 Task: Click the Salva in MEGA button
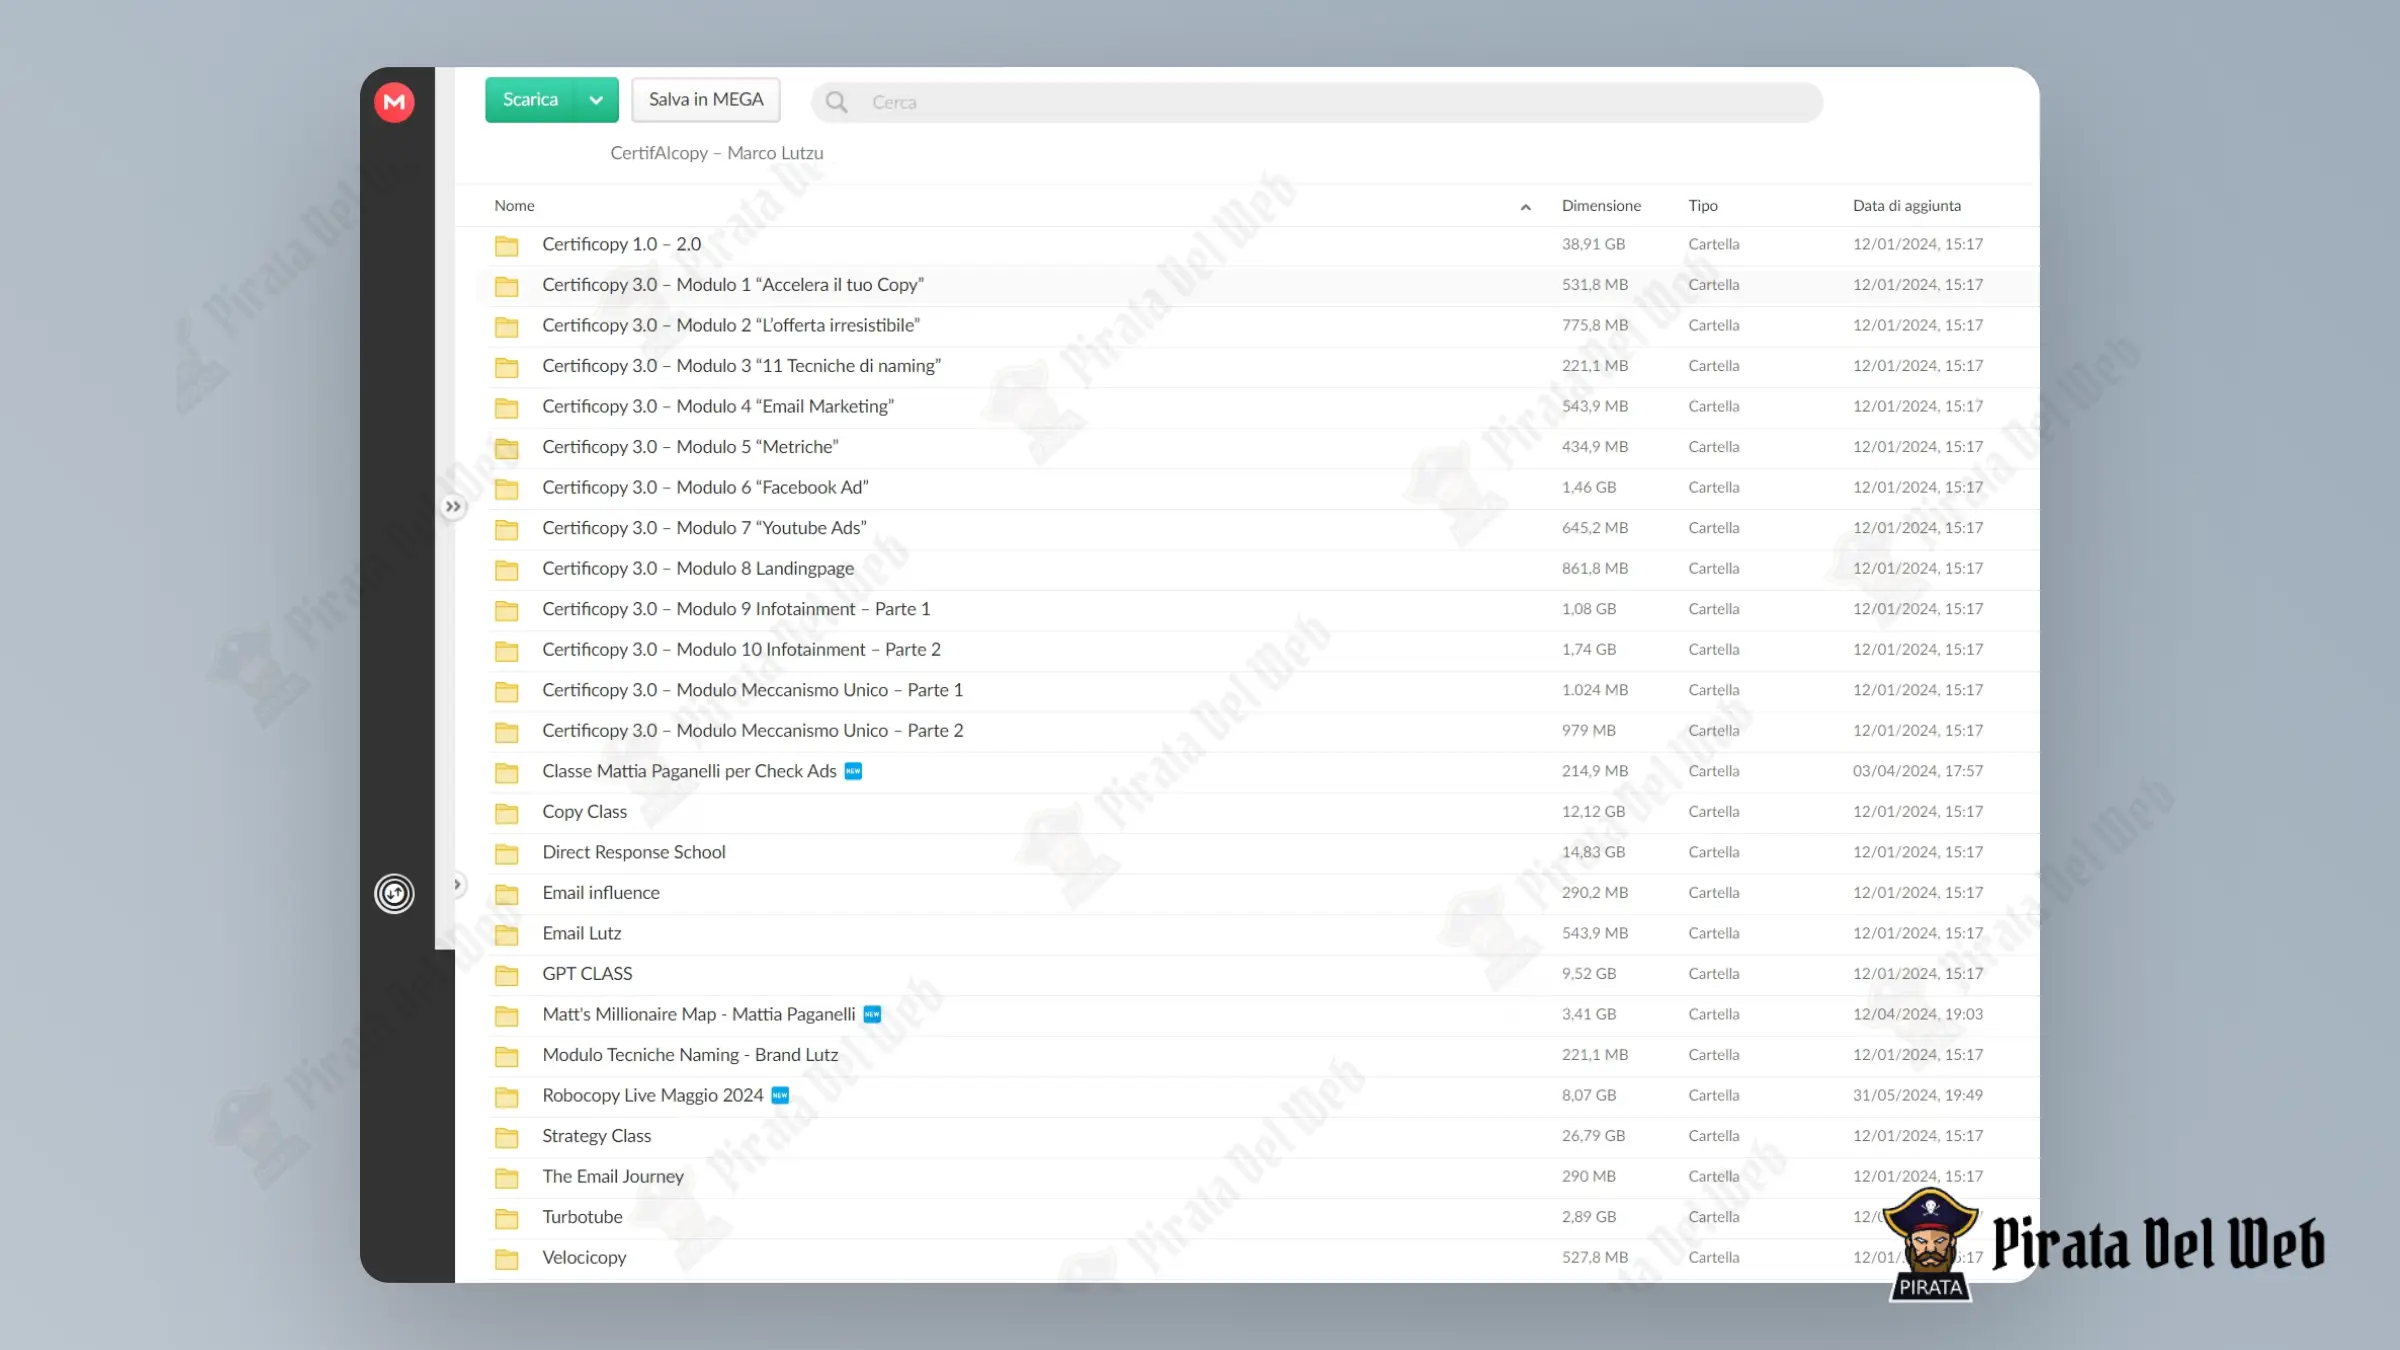click(706, 100)
